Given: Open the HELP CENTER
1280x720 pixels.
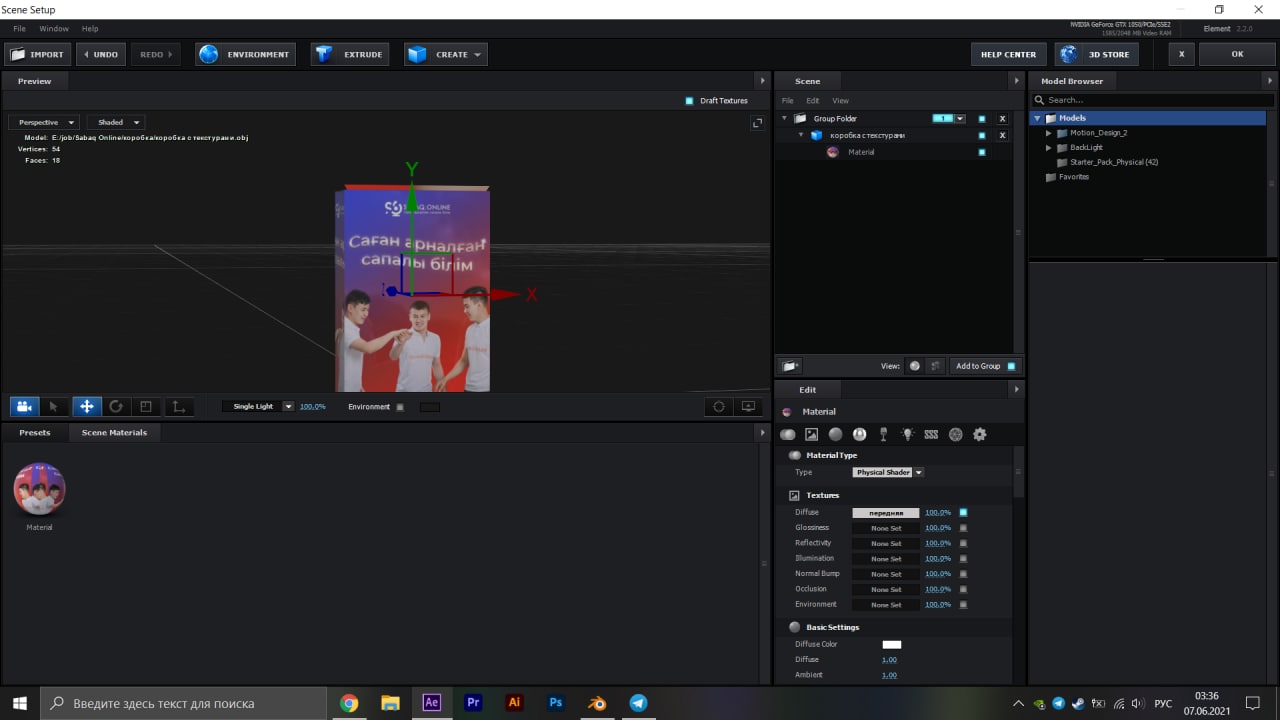Looking at the screenshot, I should click(1008, 54).
